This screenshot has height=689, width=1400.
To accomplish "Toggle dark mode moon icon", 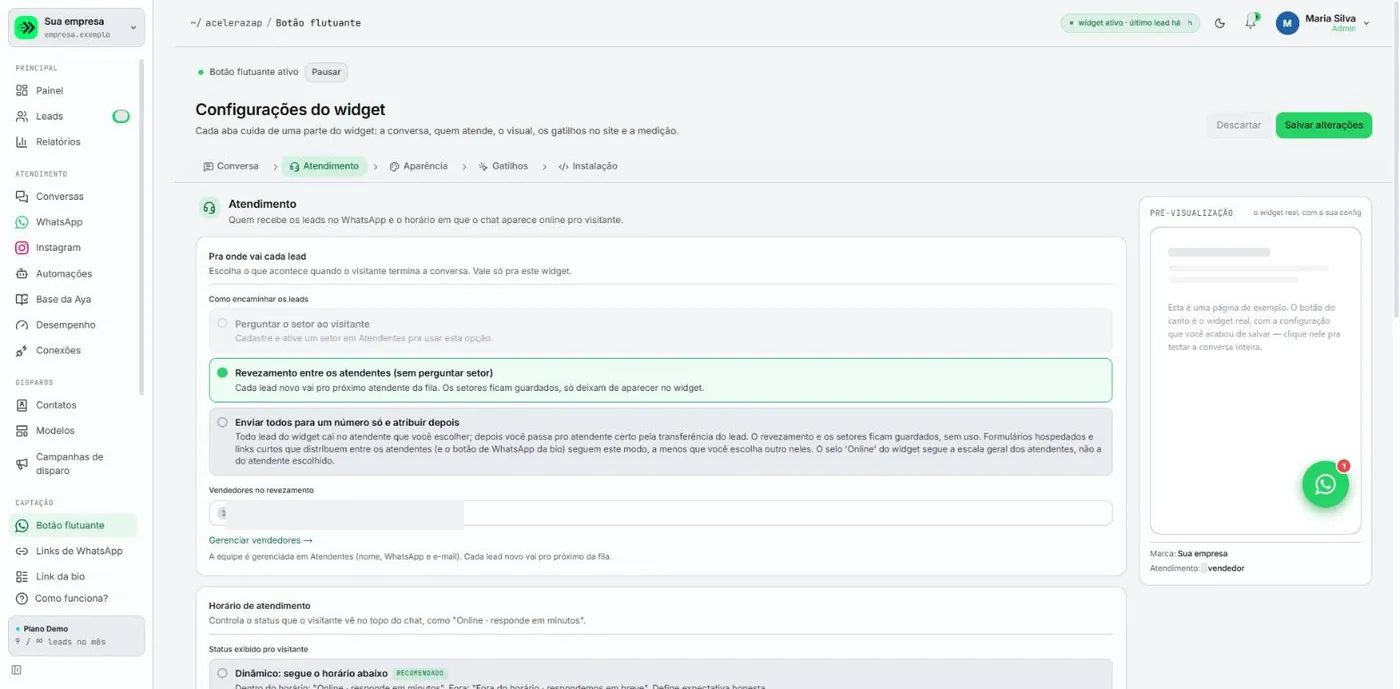I will (x=1220, y=23).
